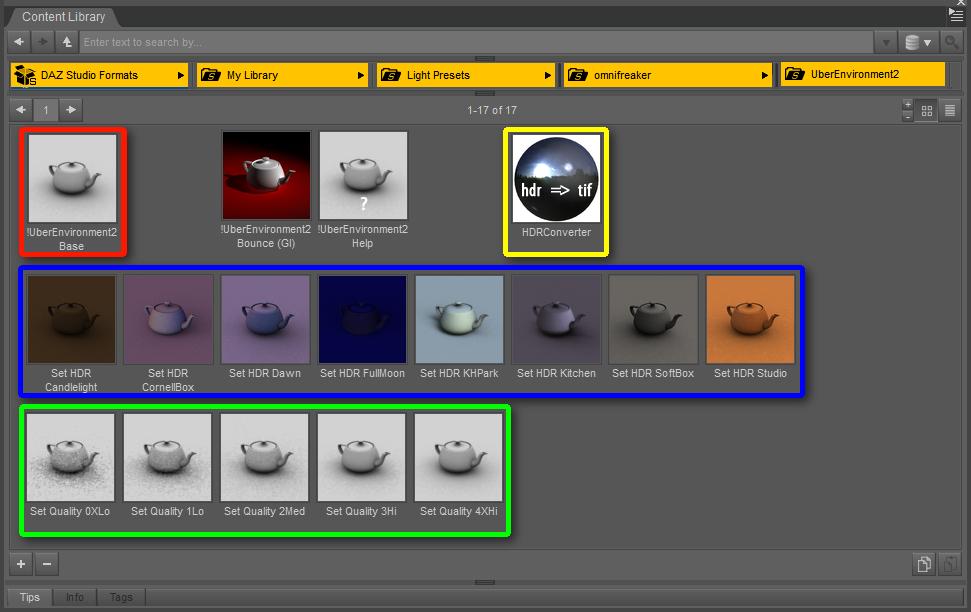Switch to thumbnail grid view
This screenshot has width=971, height=612.
pos(926,110)
